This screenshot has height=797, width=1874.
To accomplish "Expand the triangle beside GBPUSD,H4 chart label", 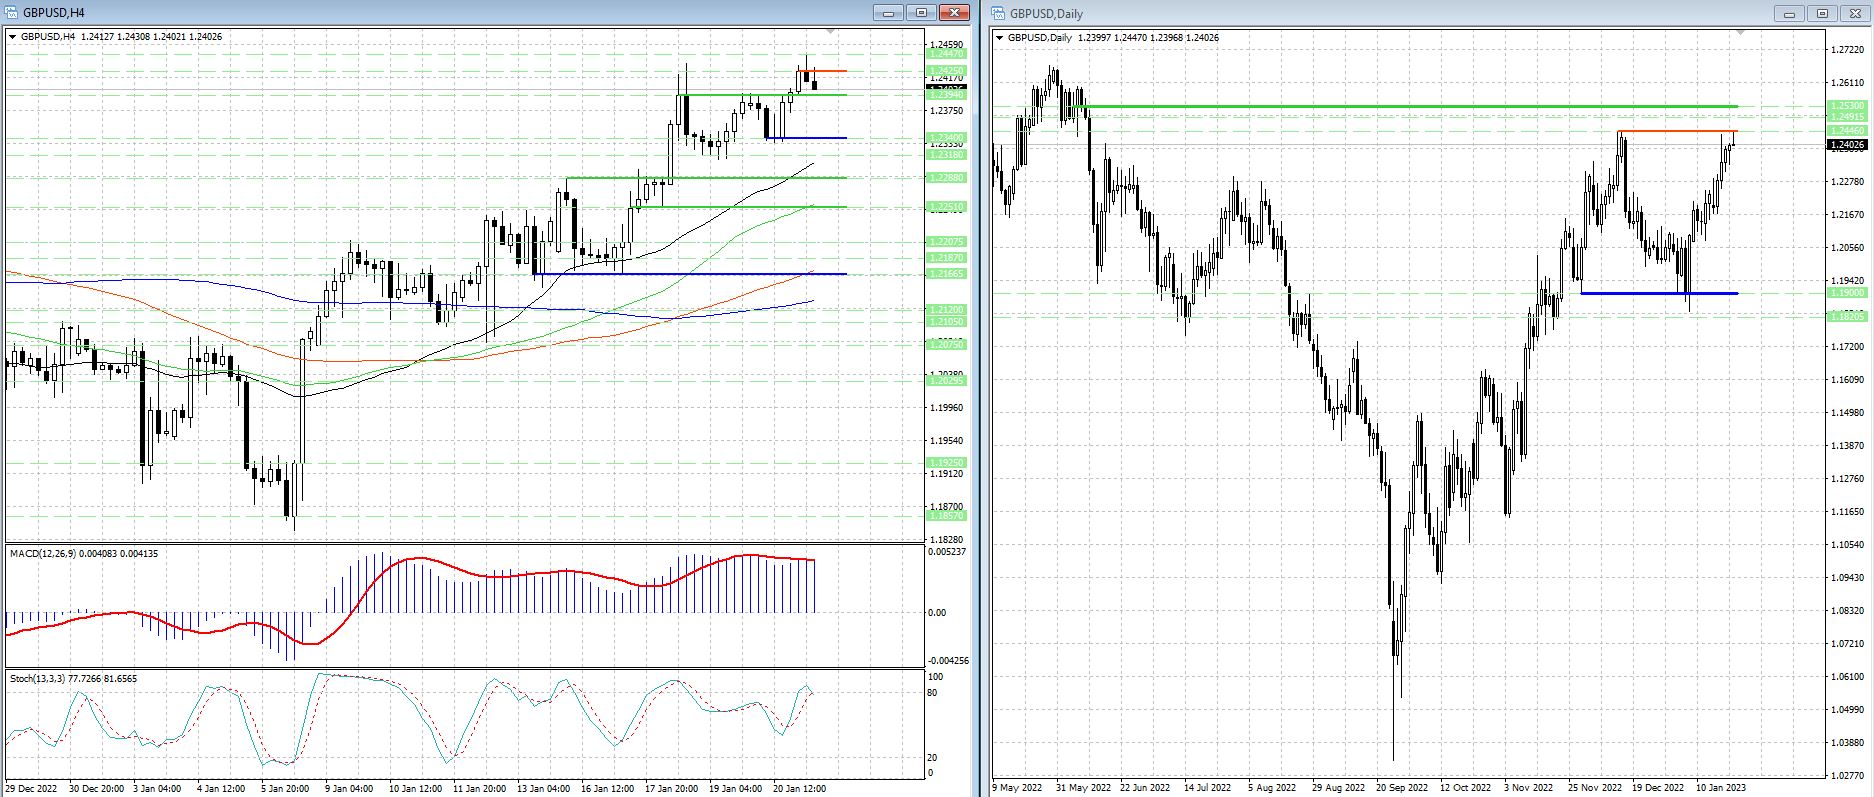I will tap(13, 37).
